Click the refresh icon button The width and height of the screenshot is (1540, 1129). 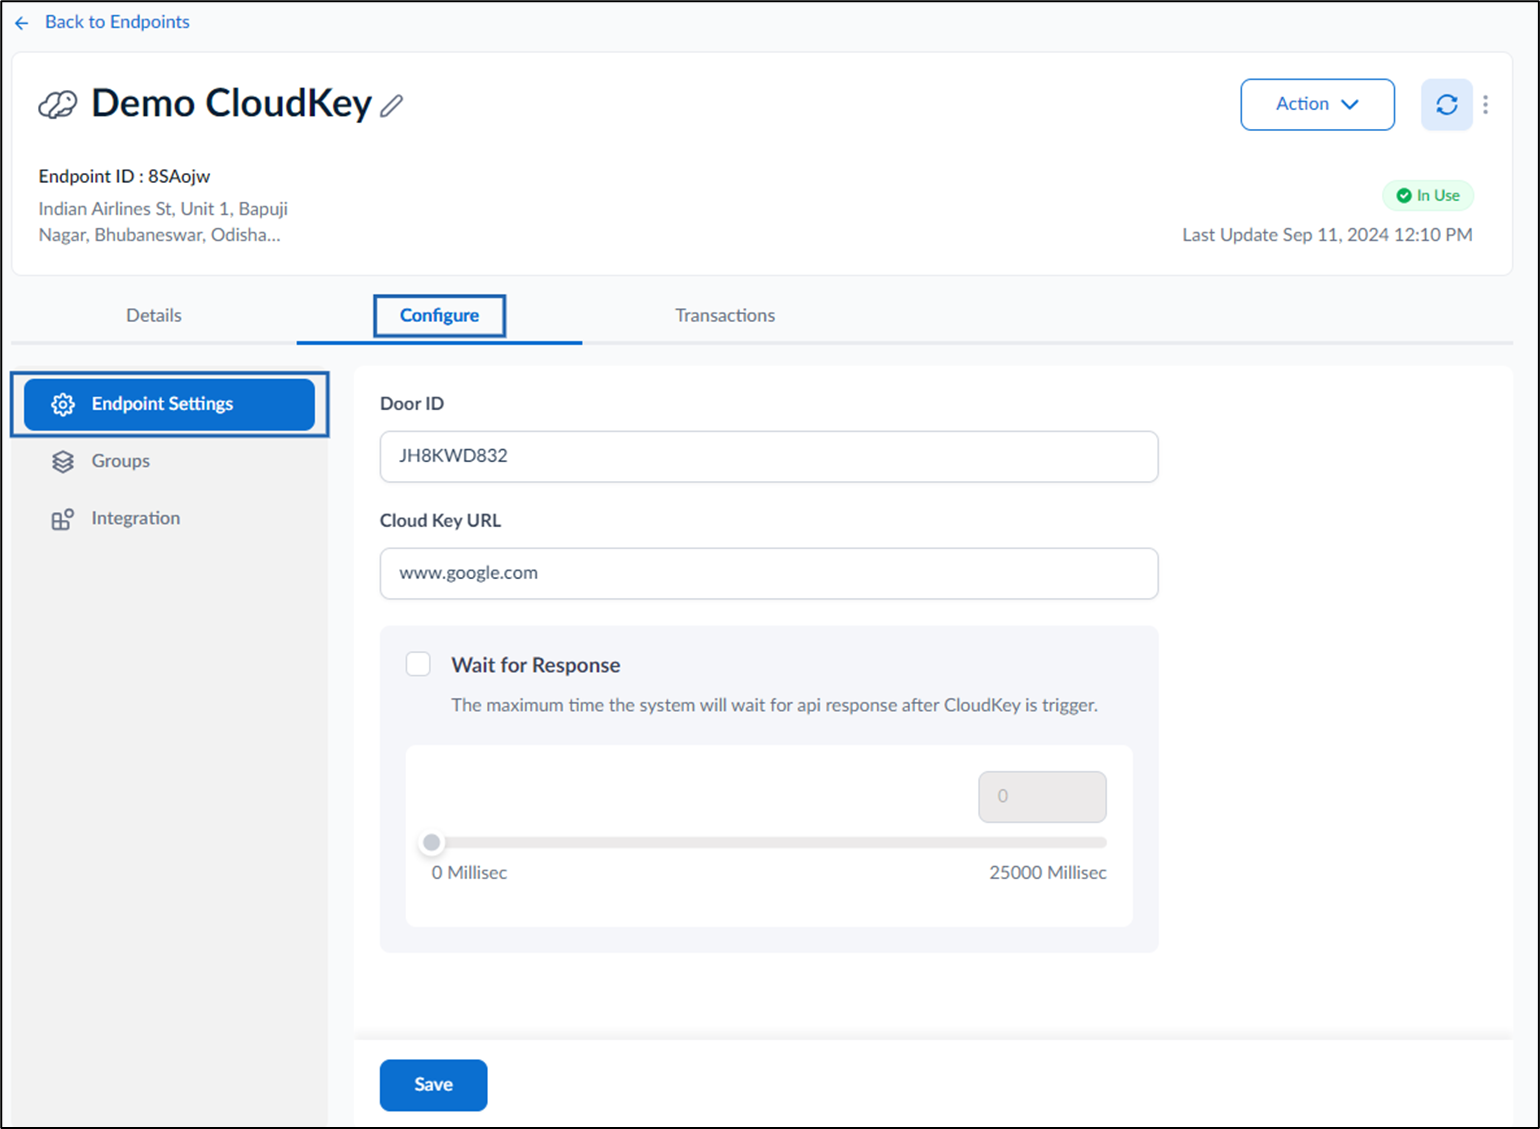point(1447,104)
